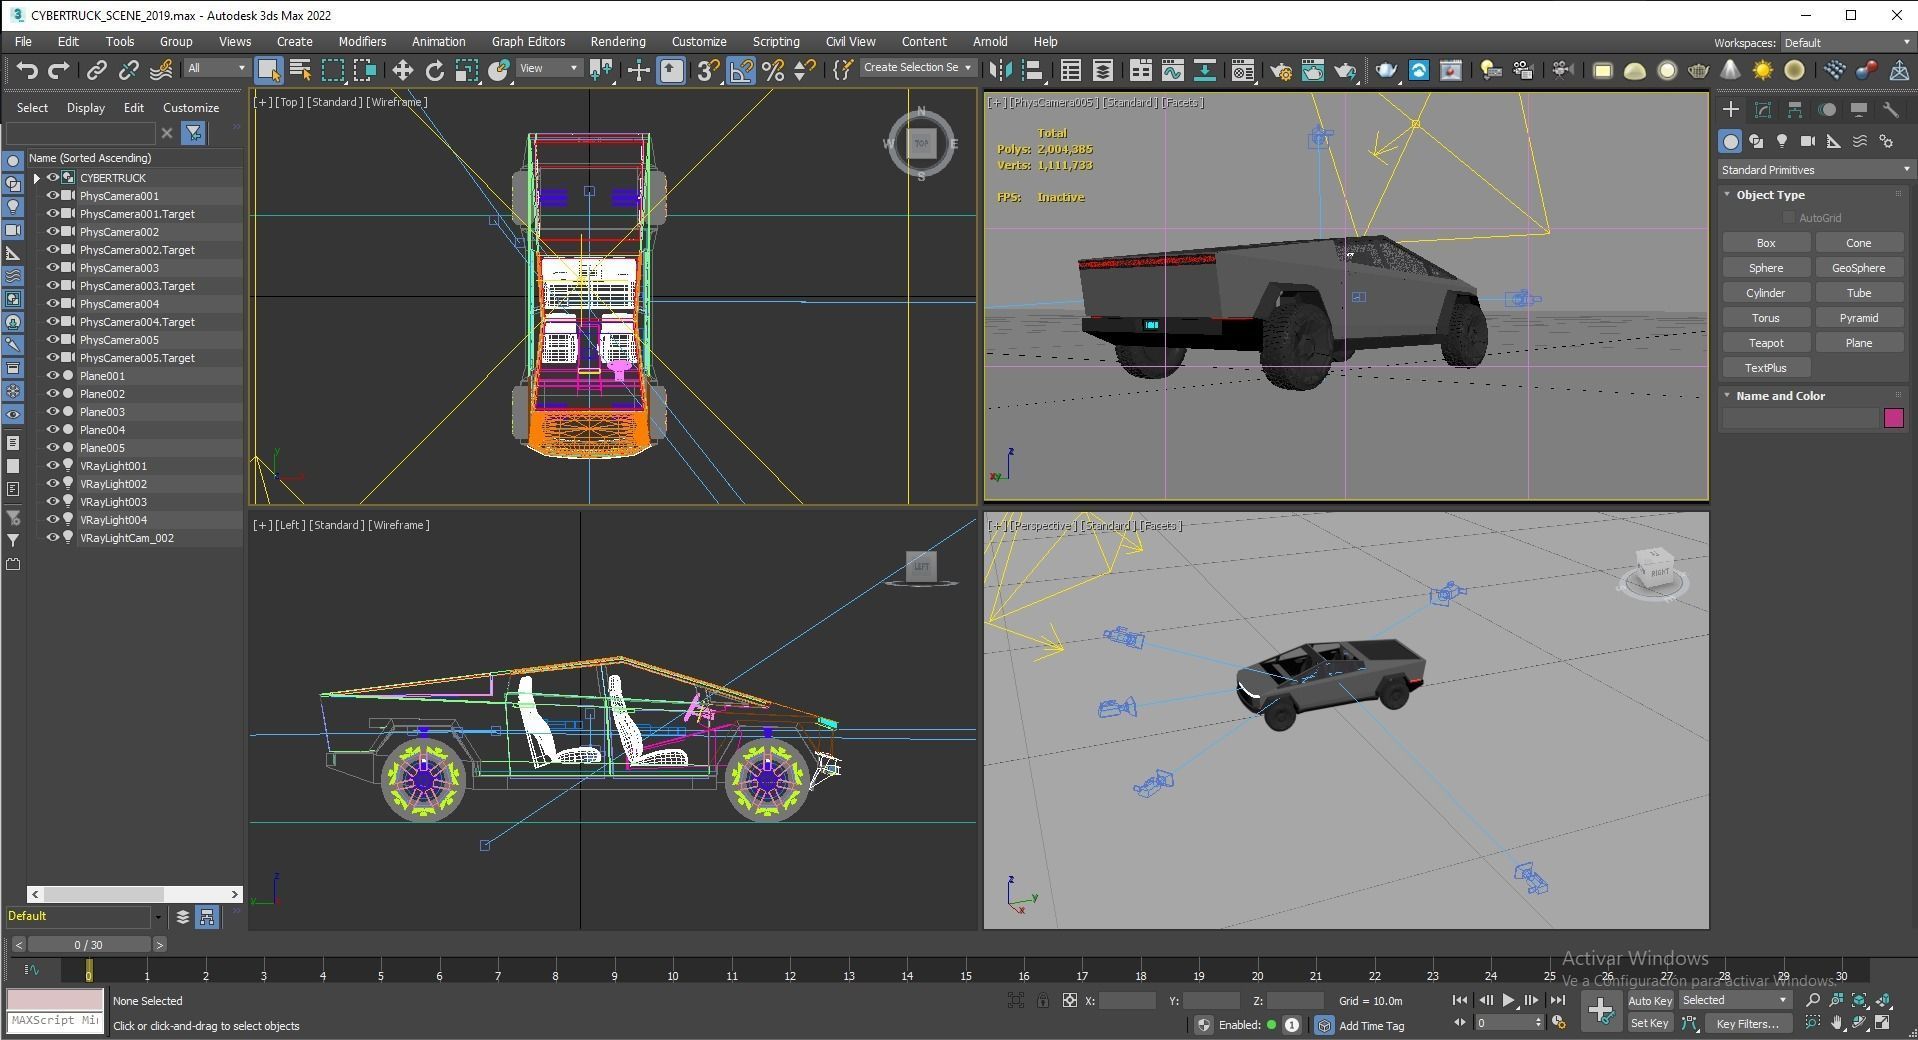Open the Hierarchy panel tab
Screen dimensions: 1918x1040
tap(1795, 110)
